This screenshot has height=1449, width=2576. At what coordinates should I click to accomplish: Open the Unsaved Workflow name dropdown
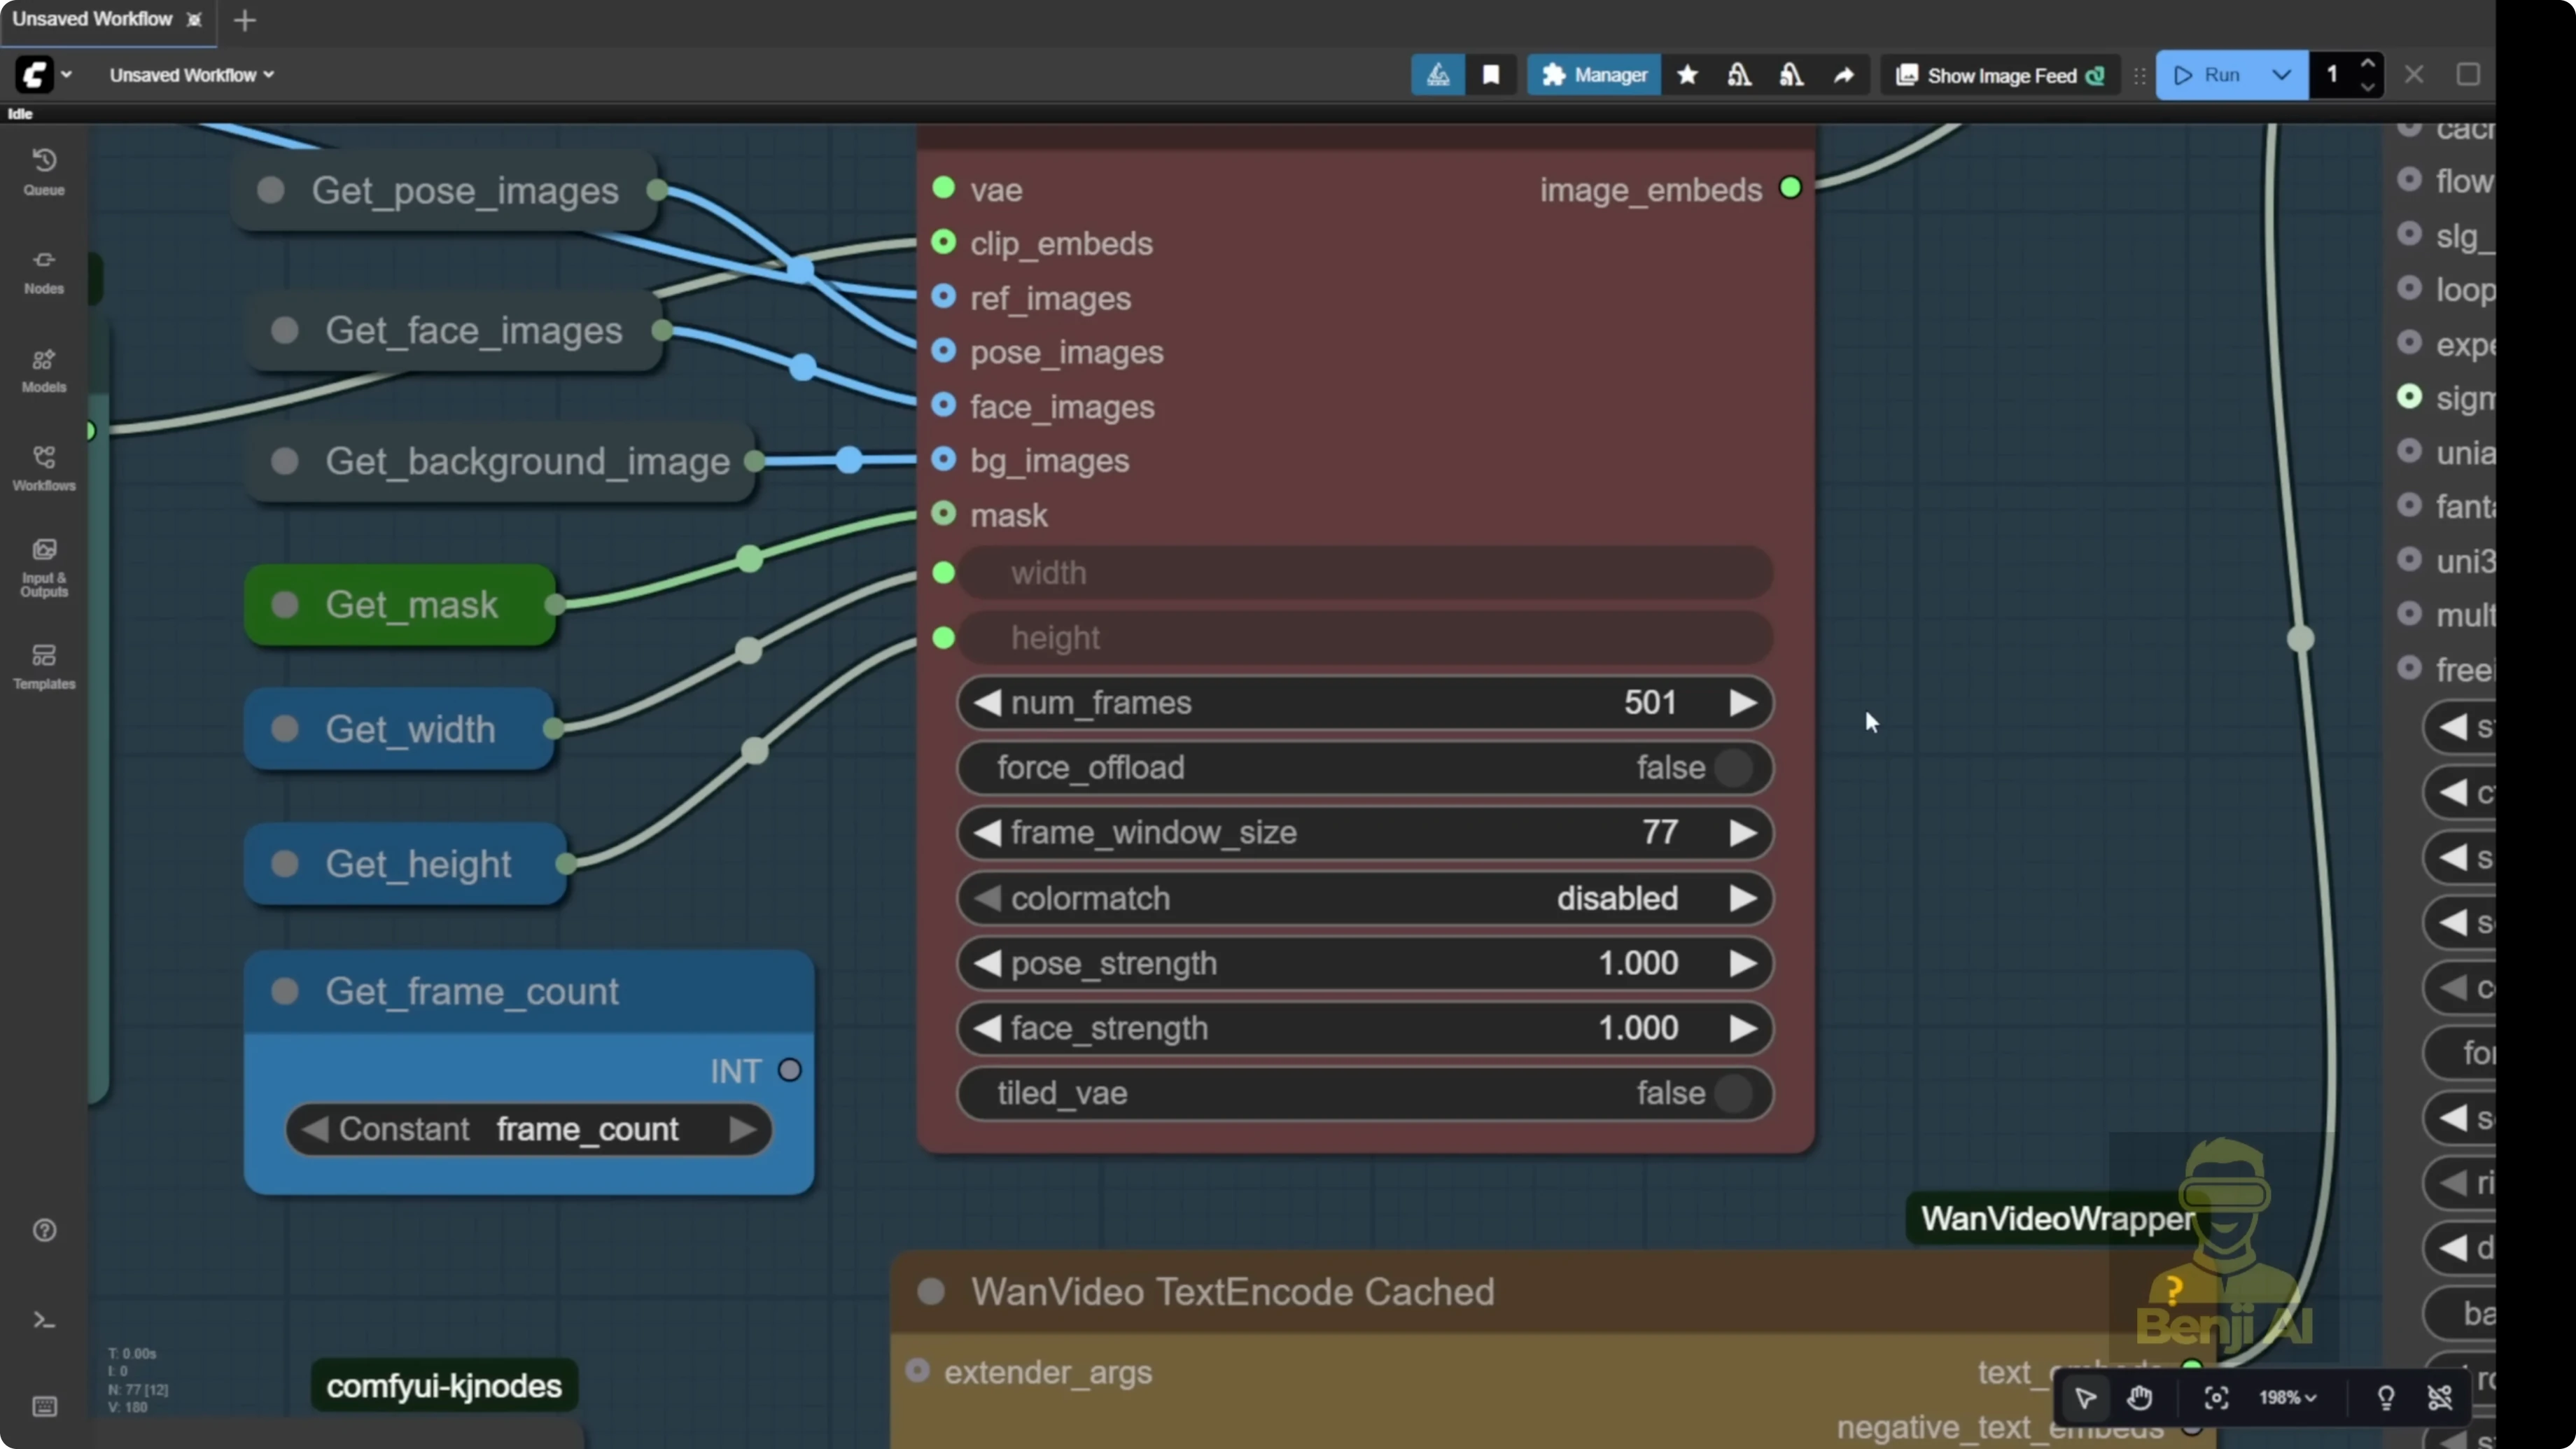coord(189,75)
